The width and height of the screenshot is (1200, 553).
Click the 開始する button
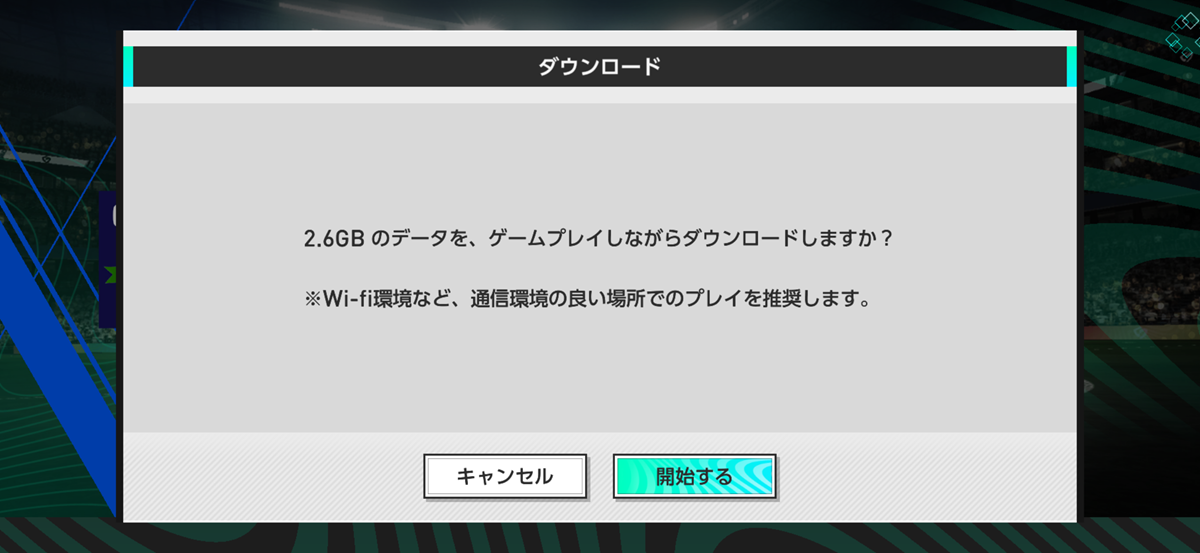point(695,477)
